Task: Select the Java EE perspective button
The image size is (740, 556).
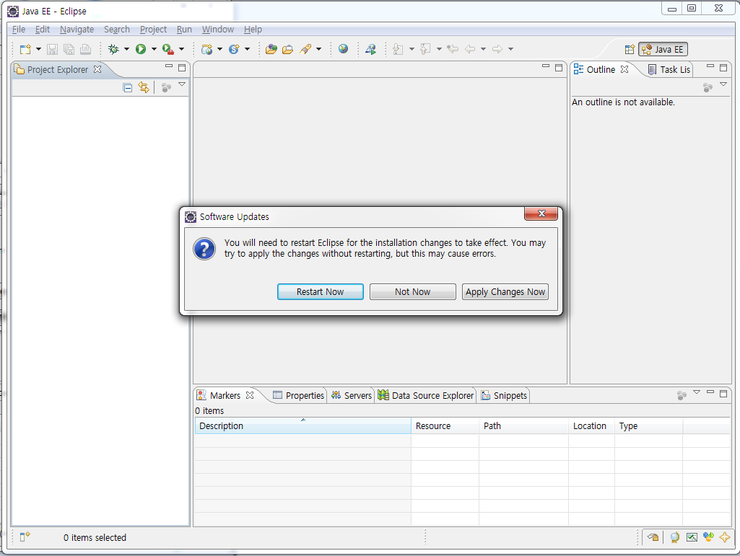Action: [663, 49]
